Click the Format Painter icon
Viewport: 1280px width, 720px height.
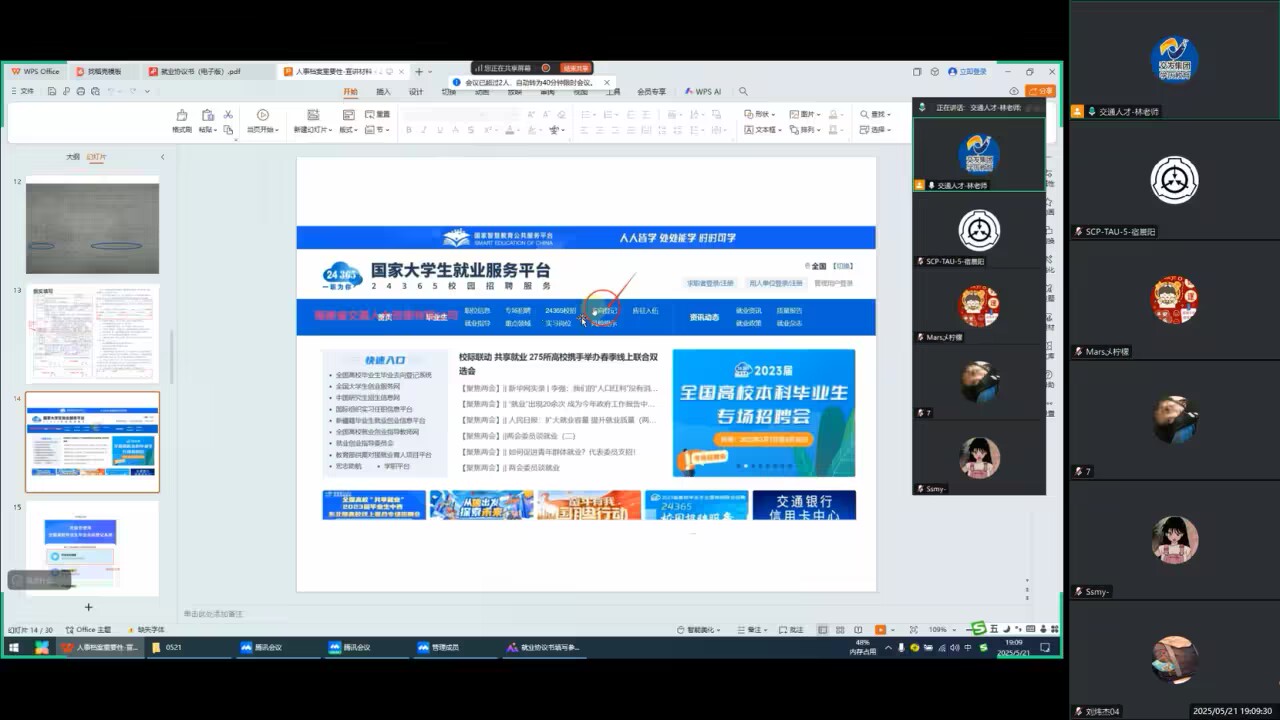click(x=182, y=120)
